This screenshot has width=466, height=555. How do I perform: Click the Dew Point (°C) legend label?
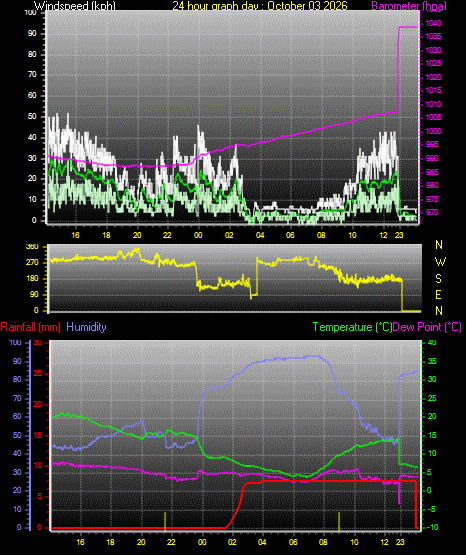point(427,327)
